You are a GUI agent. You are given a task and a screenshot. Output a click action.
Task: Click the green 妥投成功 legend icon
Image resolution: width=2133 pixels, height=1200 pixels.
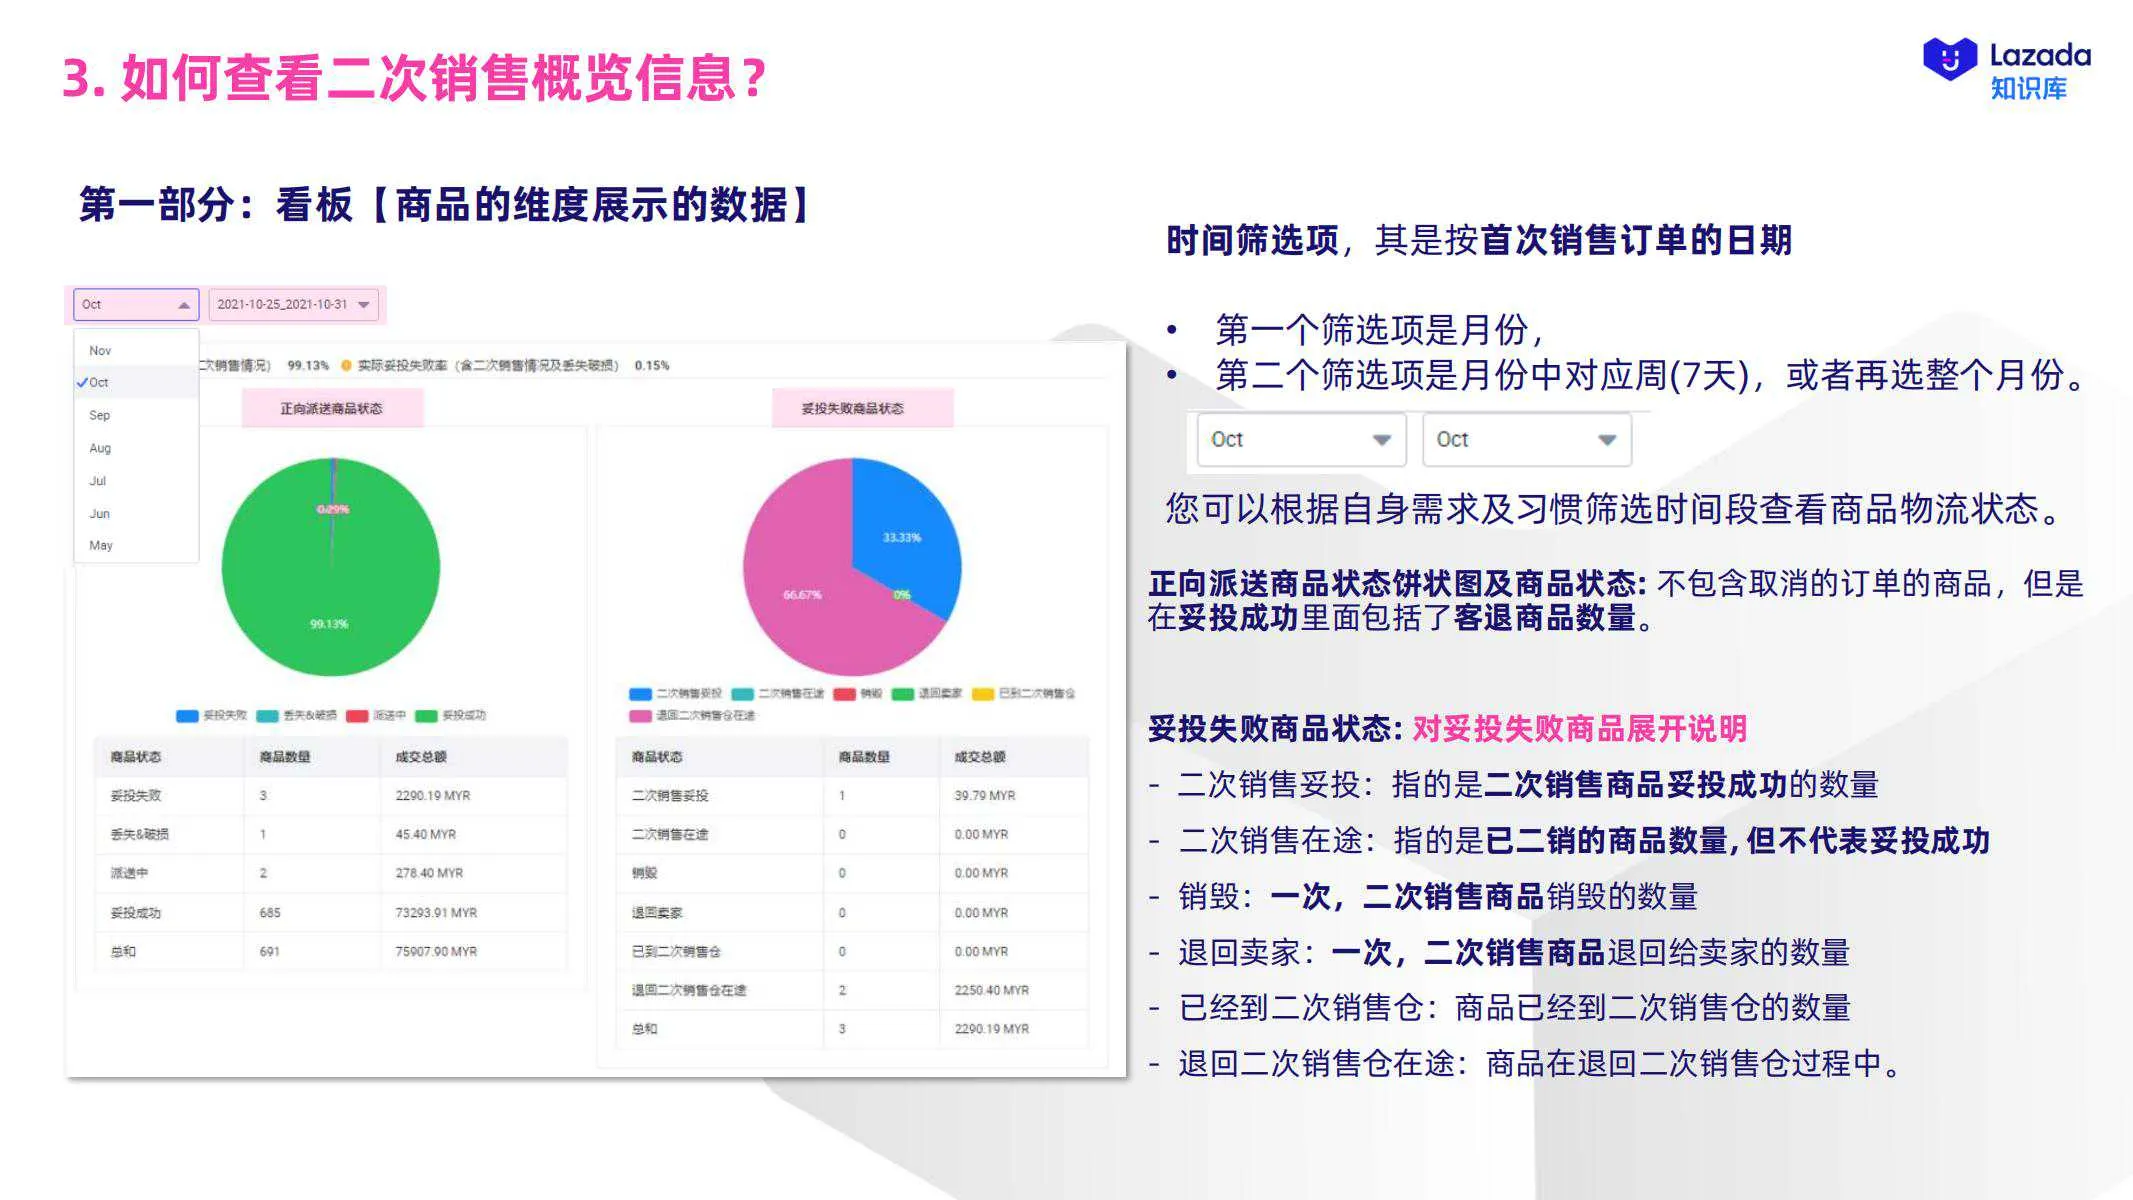(428, 716)
